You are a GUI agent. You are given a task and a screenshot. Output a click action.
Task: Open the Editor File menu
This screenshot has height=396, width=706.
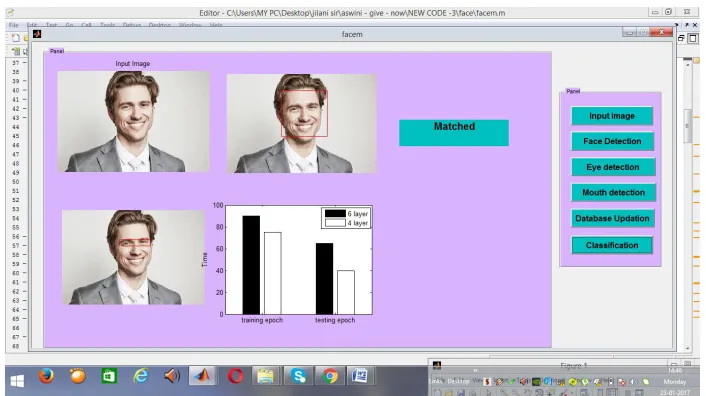[14, 25]
